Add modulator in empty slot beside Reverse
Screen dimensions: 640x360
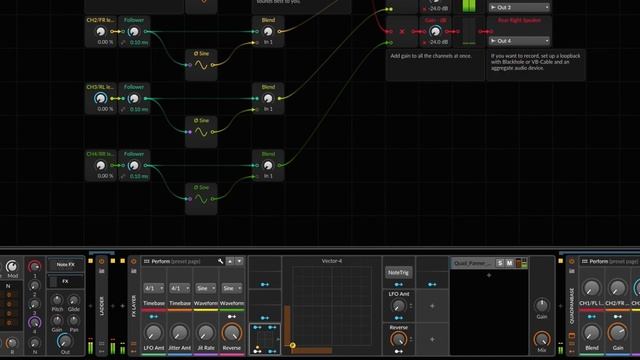coord(432,339)
